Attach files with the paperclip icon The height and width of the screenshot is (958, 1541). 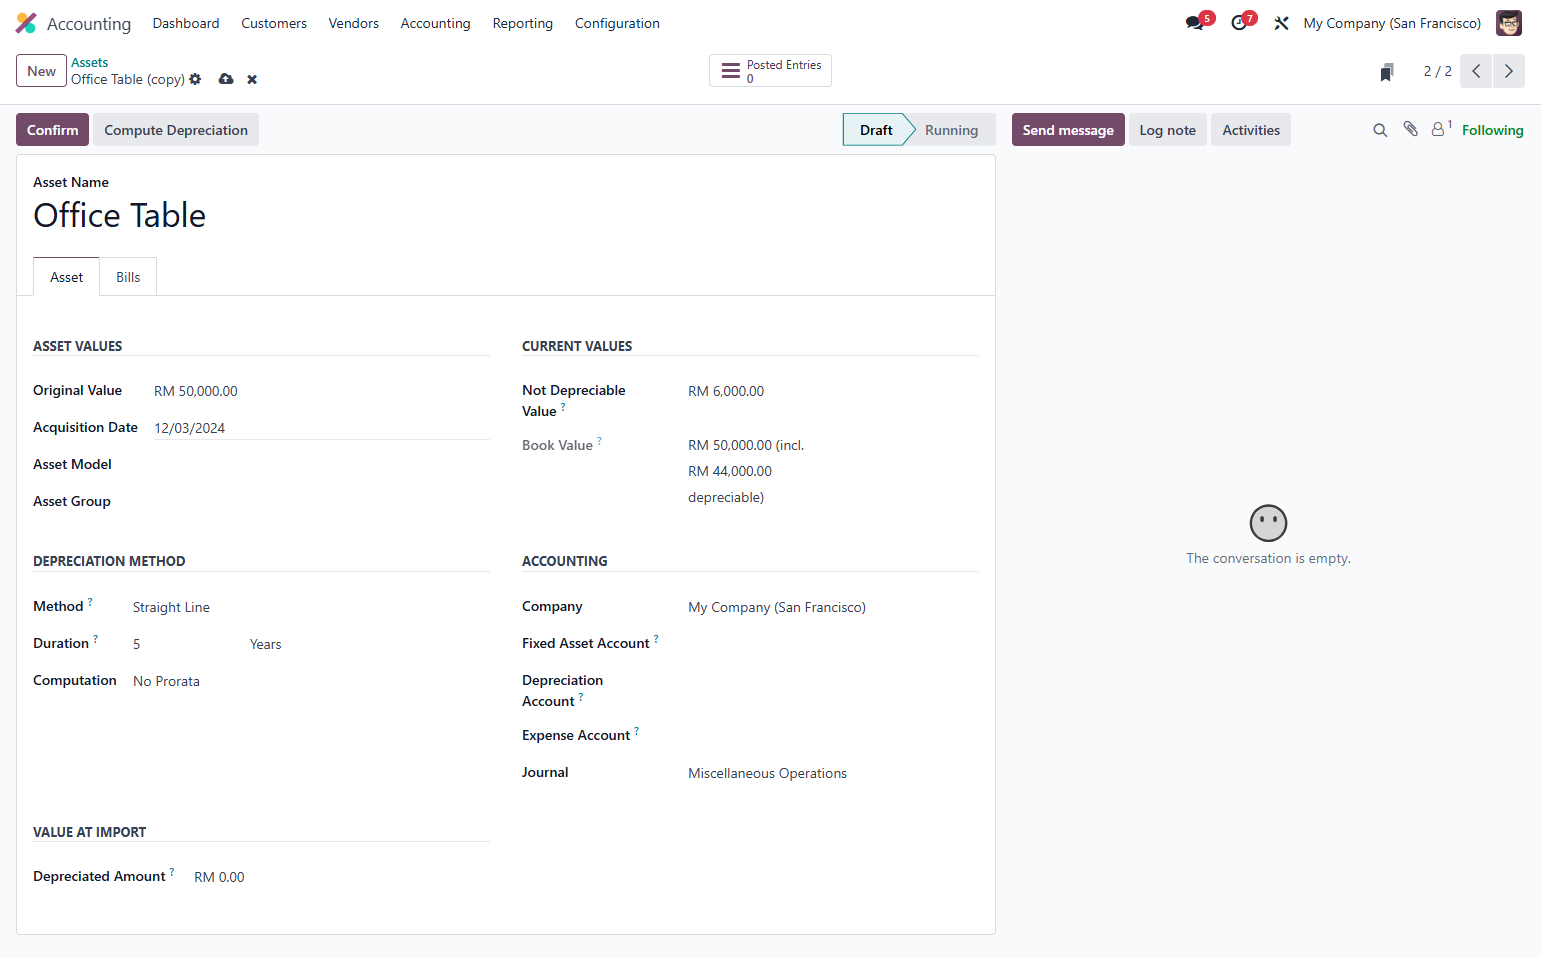point(1410,129)
